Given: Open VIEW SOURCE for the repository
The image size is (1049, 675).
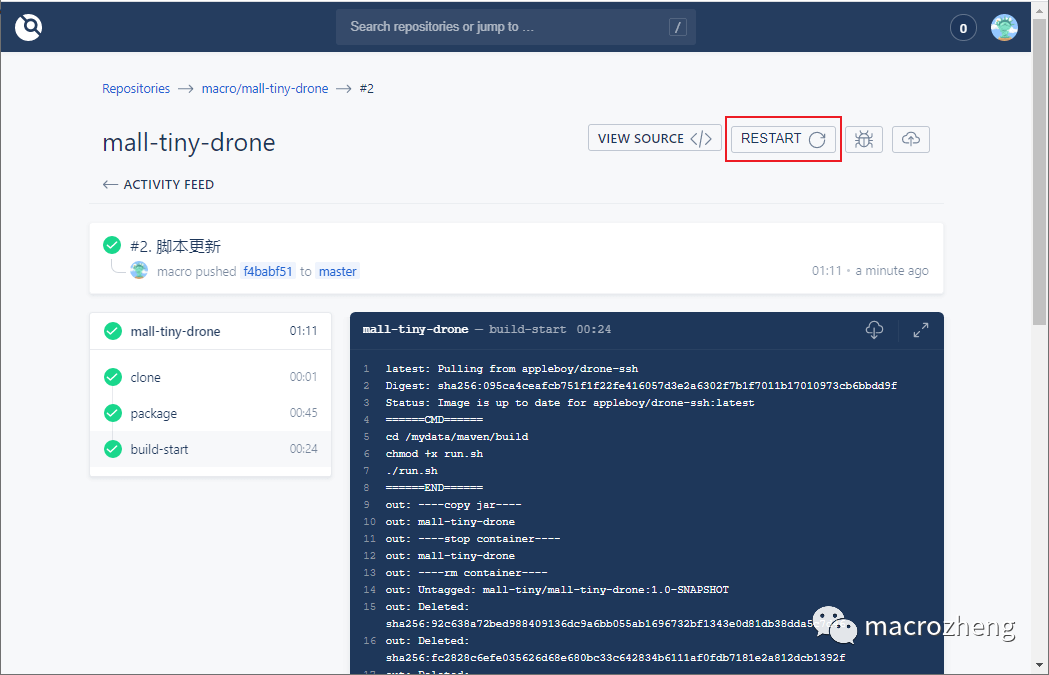Looking at the screenshot, I should pos(654,139).
